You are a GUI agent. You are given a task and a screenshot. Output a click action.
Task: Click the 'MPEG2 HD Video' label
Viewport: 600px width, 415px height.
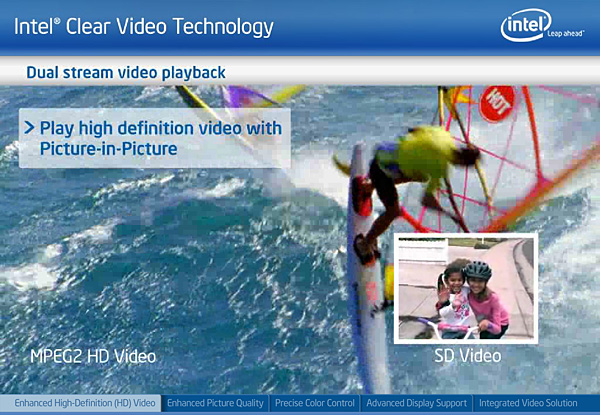[x=93, y=356]
